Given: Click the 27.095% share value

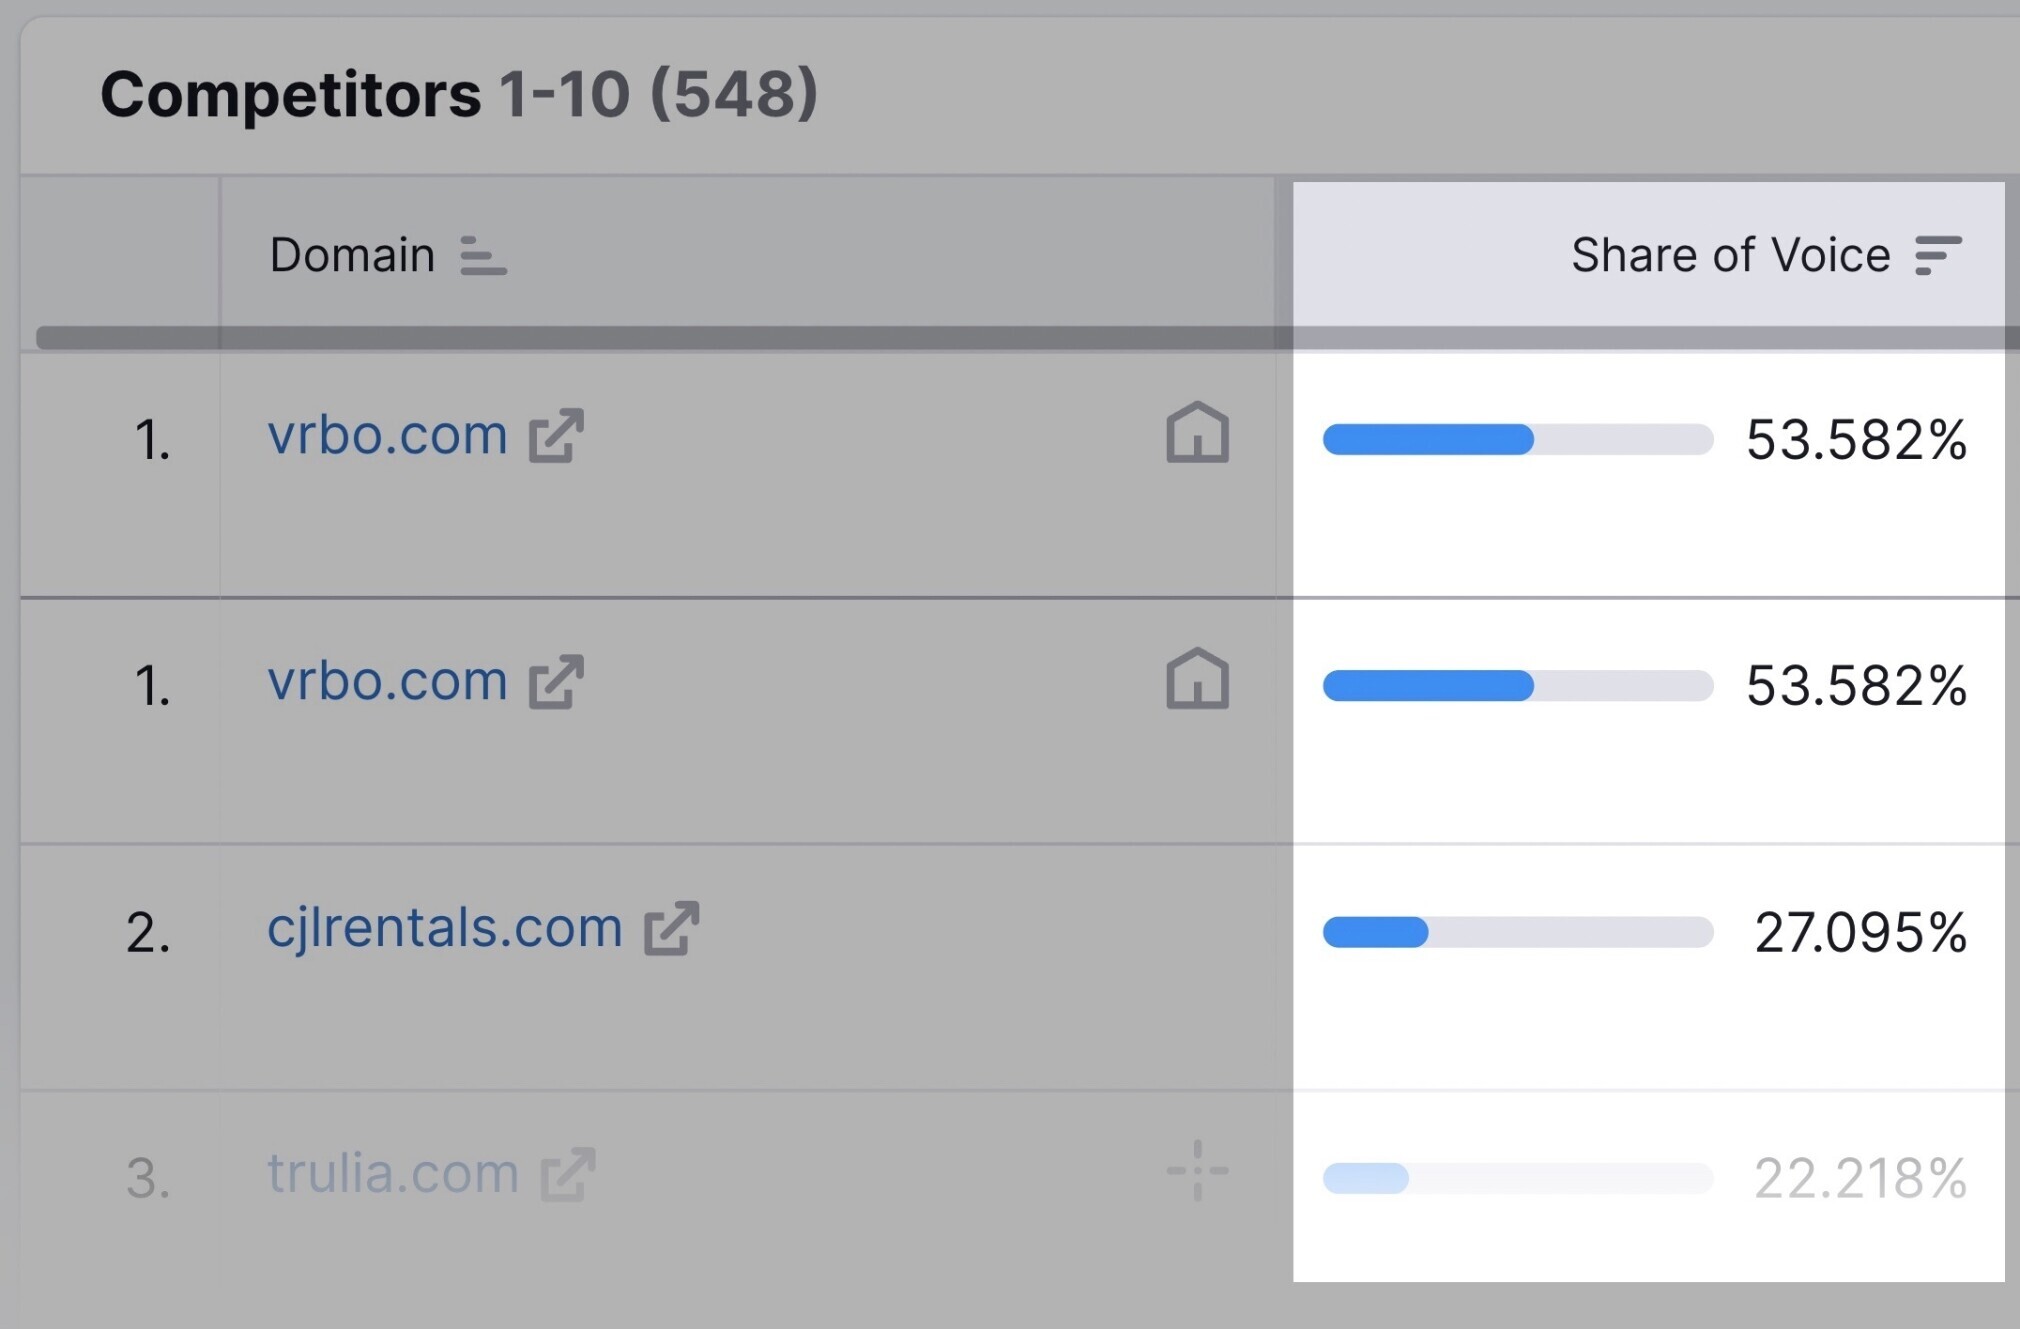Looking at the screenshot, I should coord(1860,932).
